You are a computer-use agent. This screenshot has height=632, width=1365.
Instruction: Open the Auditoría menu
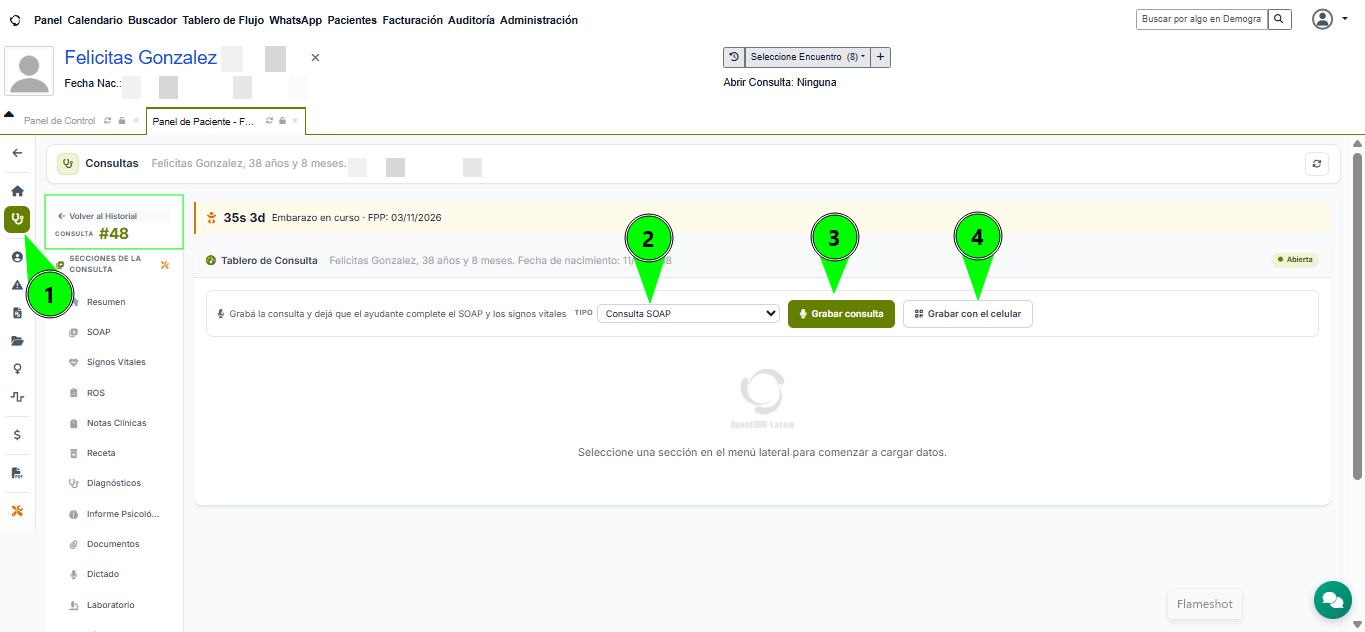[x=471, y=20]
